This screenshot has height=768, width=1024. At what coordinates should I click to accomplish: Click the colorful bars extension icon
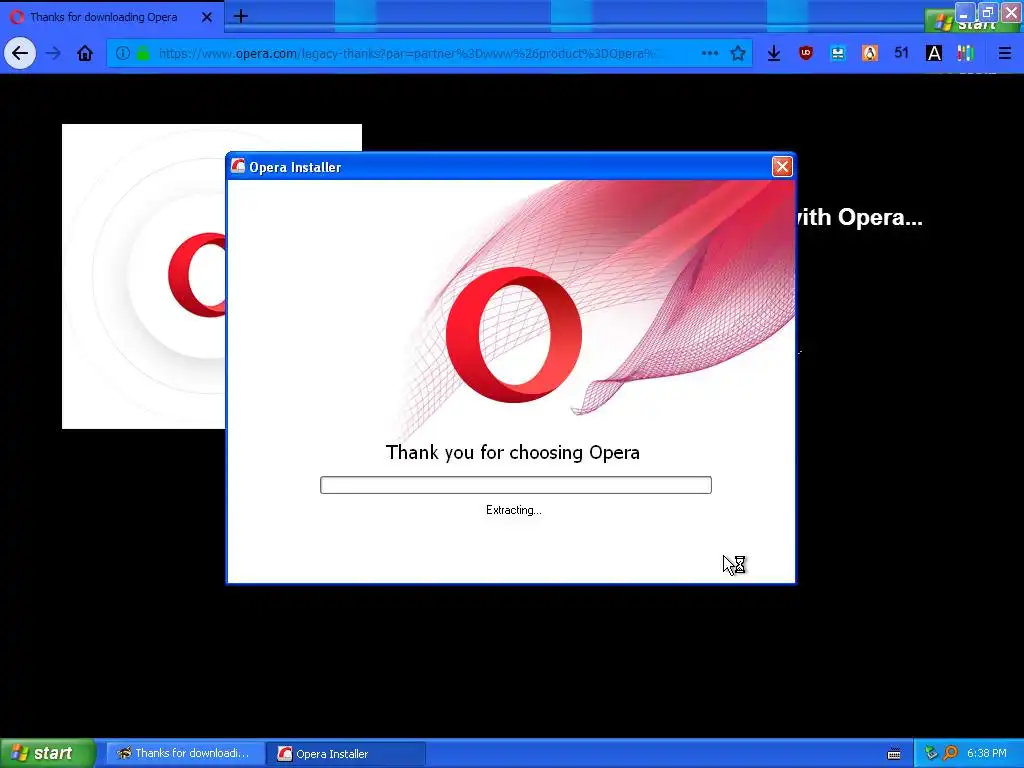click(x=966, y=53)
